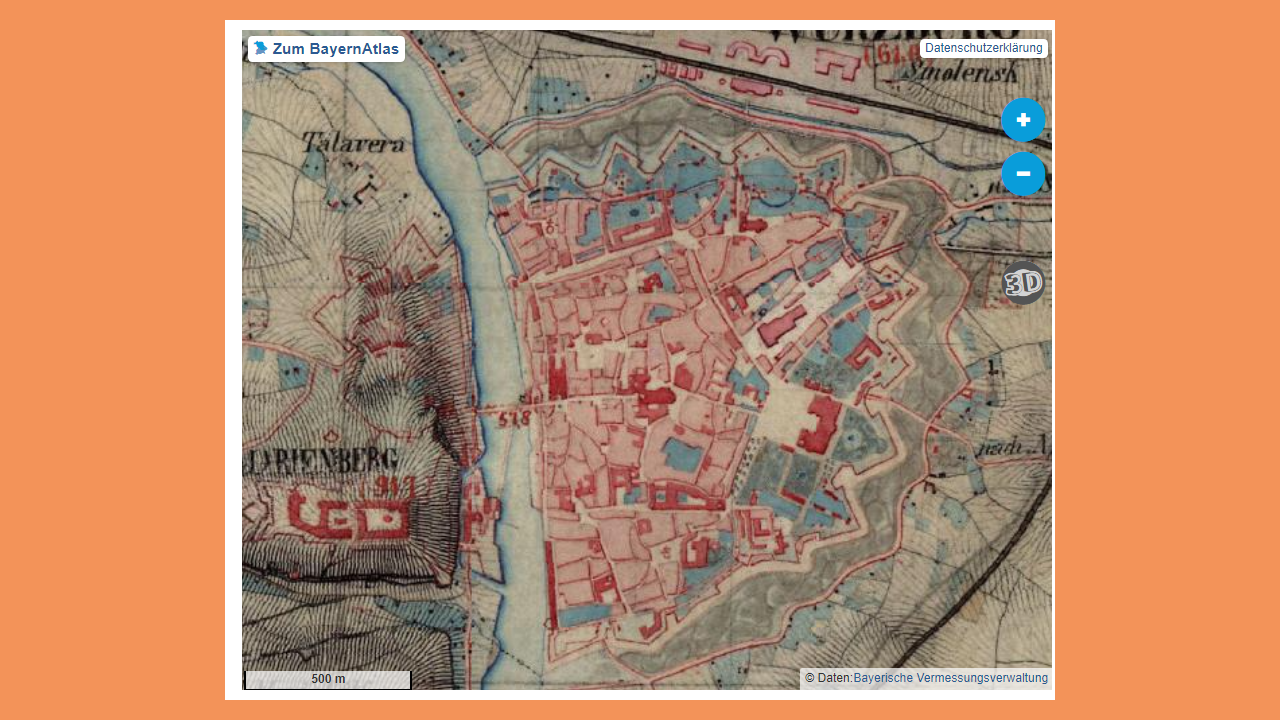
Task: Click the blue BayernAtlas logo icon
Action: [261, 48]
